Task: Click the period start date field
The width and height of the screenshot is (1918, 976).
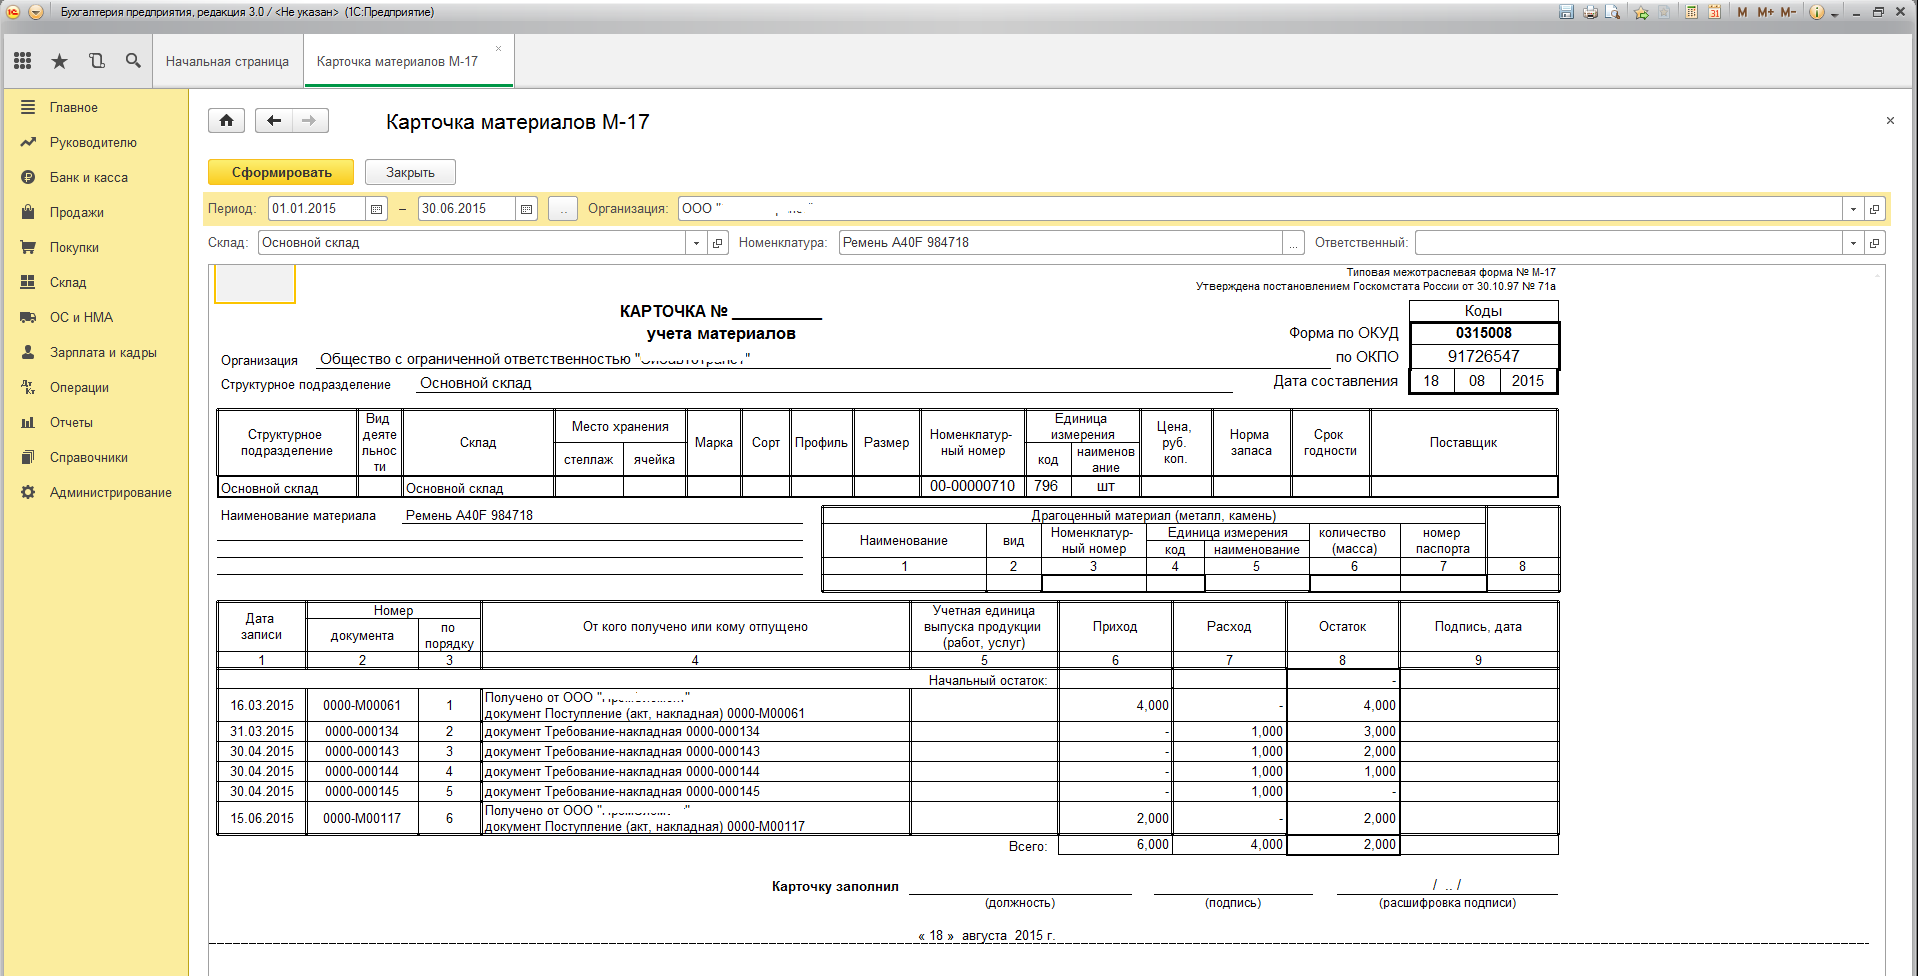Action: pyautogui.click(x=317, y=209)
